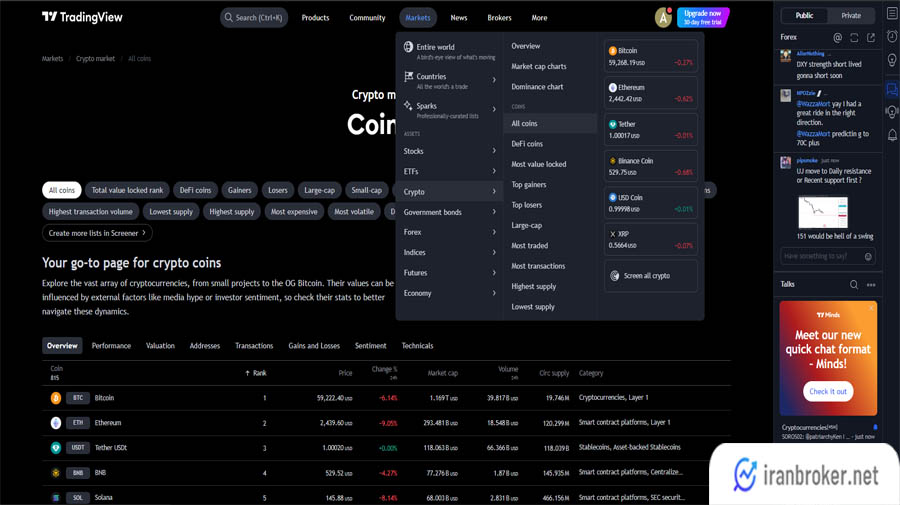Image resolution: width=900 pixels, height=505 pixels.
Task: Expand the Sparks submenu
Action: [494, 109]
